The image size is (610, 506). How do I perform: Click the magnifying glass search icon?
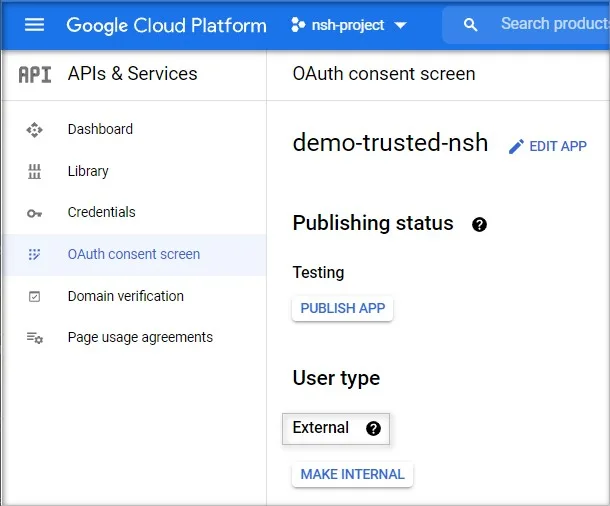click(471, 25)
